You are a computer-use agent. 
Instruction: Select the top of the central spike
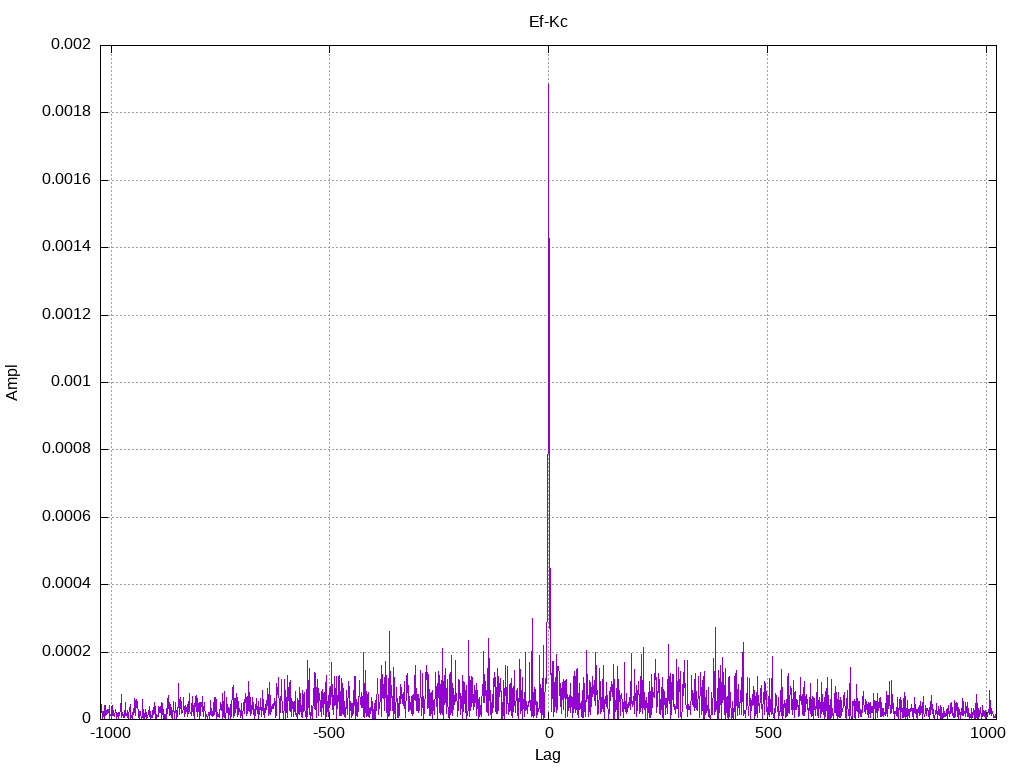pyautogui.click(x=548, y=84)
